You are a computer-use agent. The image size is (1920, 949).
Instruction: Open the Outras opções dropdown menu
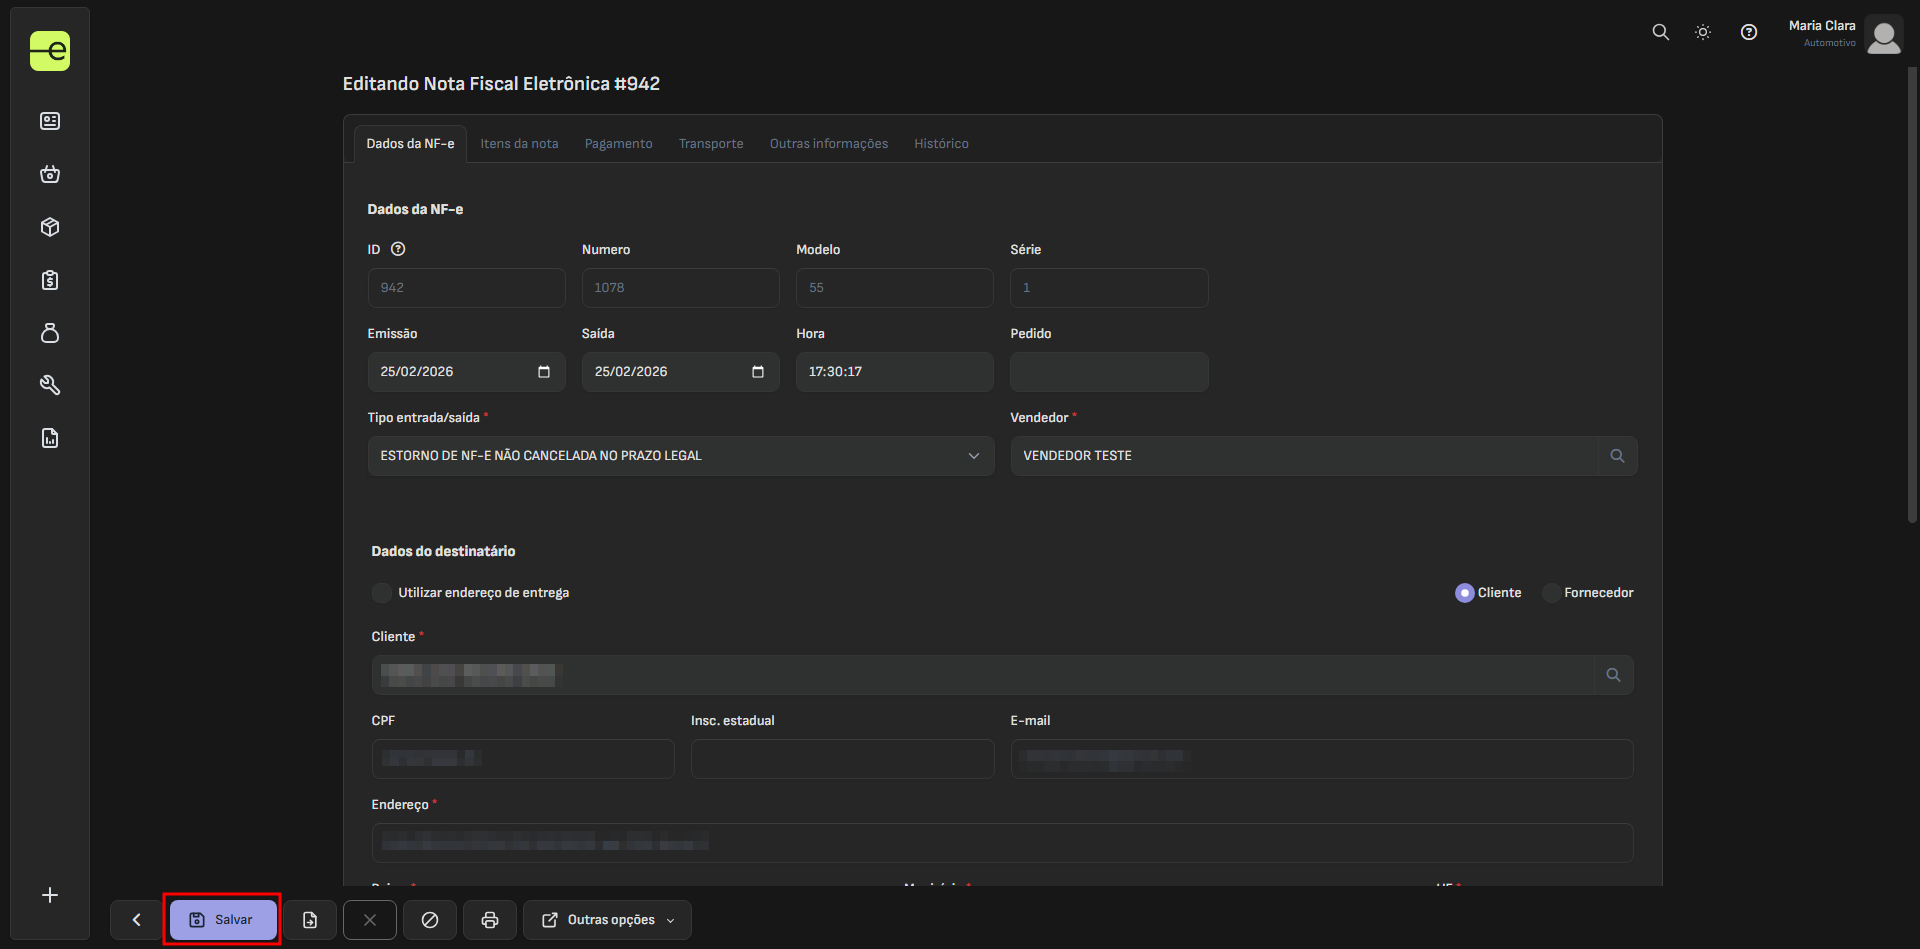pos(607,920)
